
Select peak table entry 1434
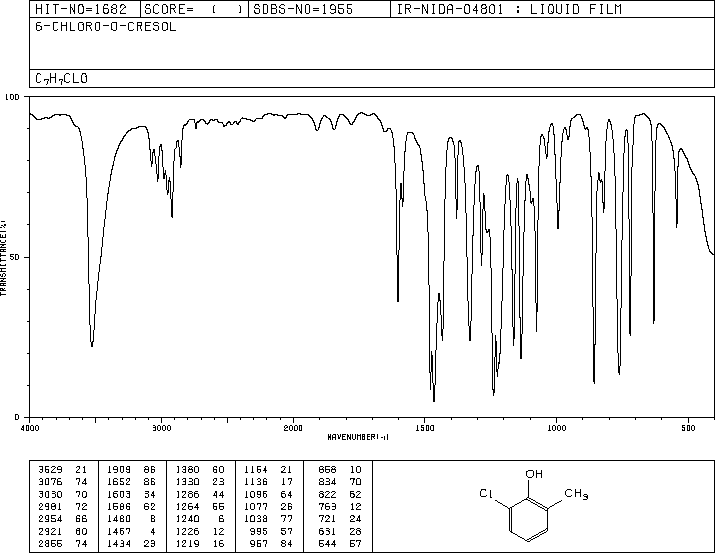[x=119, y=543]
